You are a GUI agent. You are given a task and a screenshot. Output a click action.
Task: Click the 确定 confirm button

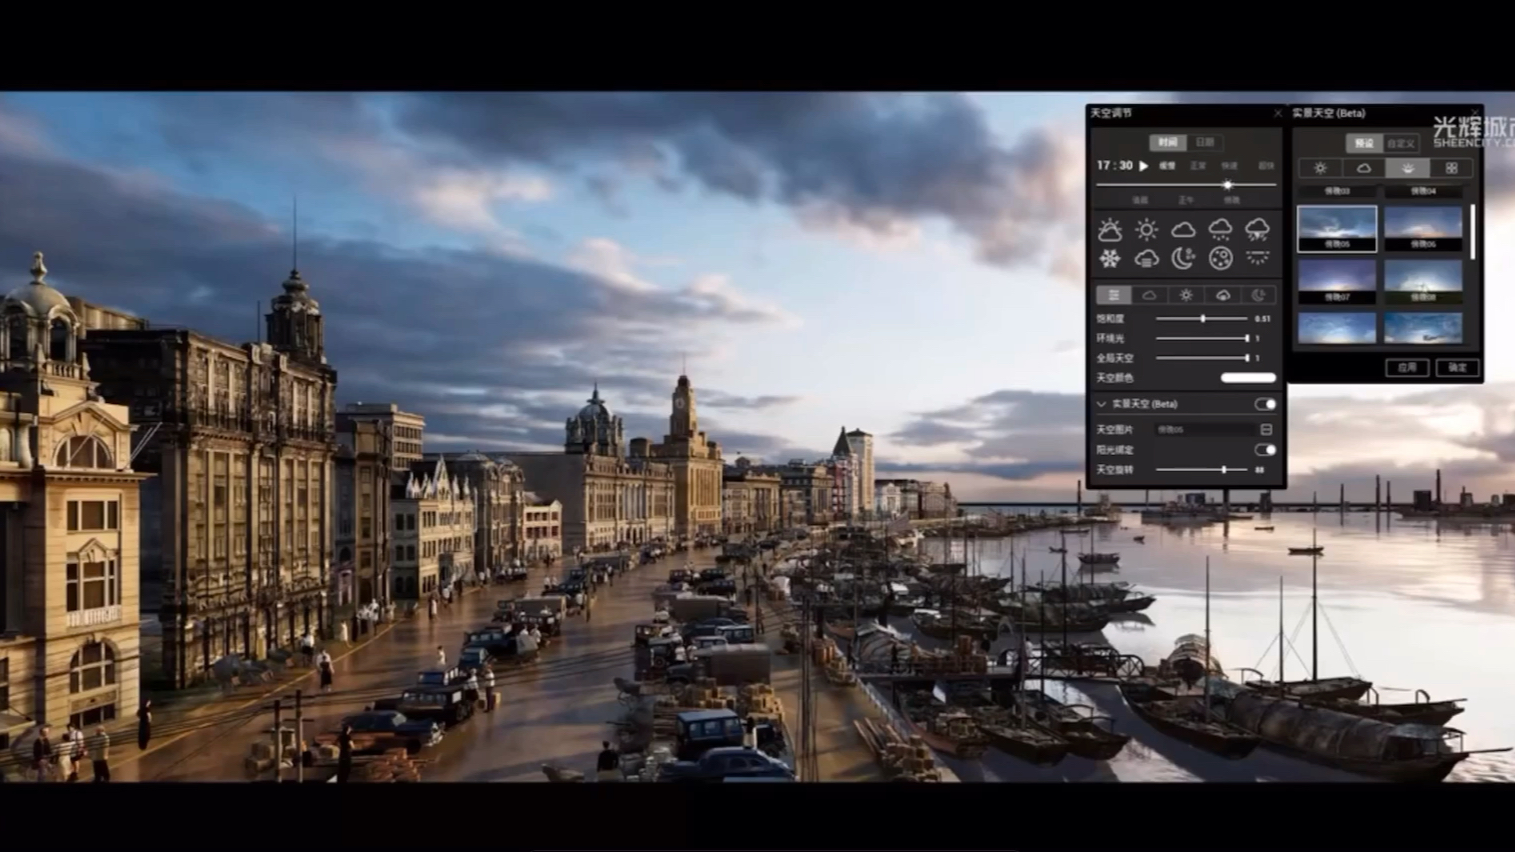[x=1457, y=367]
